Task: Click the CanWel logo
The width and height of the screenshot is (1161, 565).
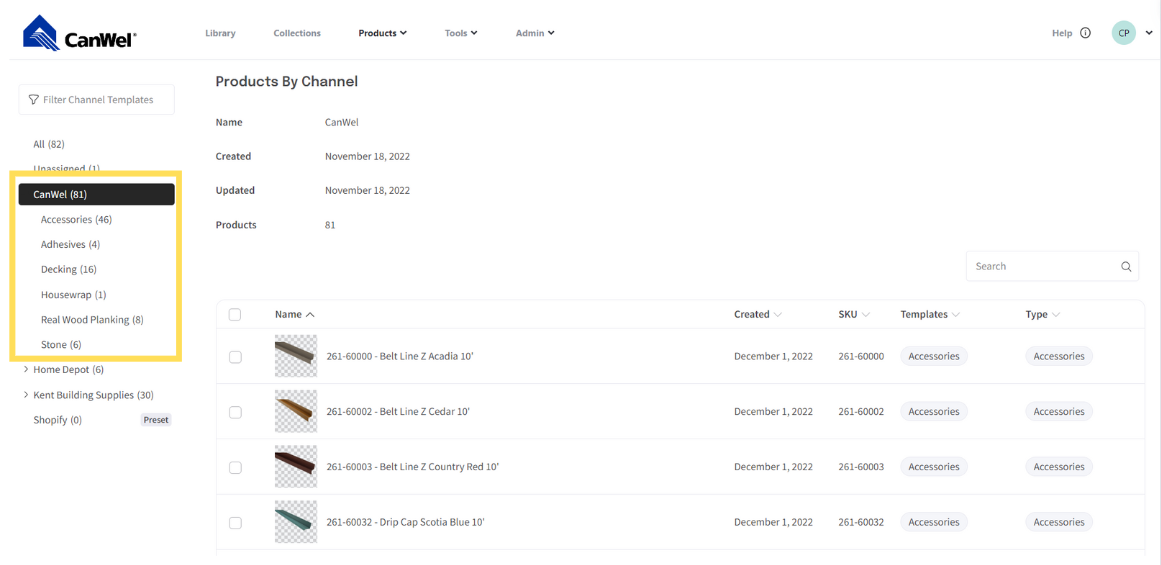Action: click(x=79, y=34)
